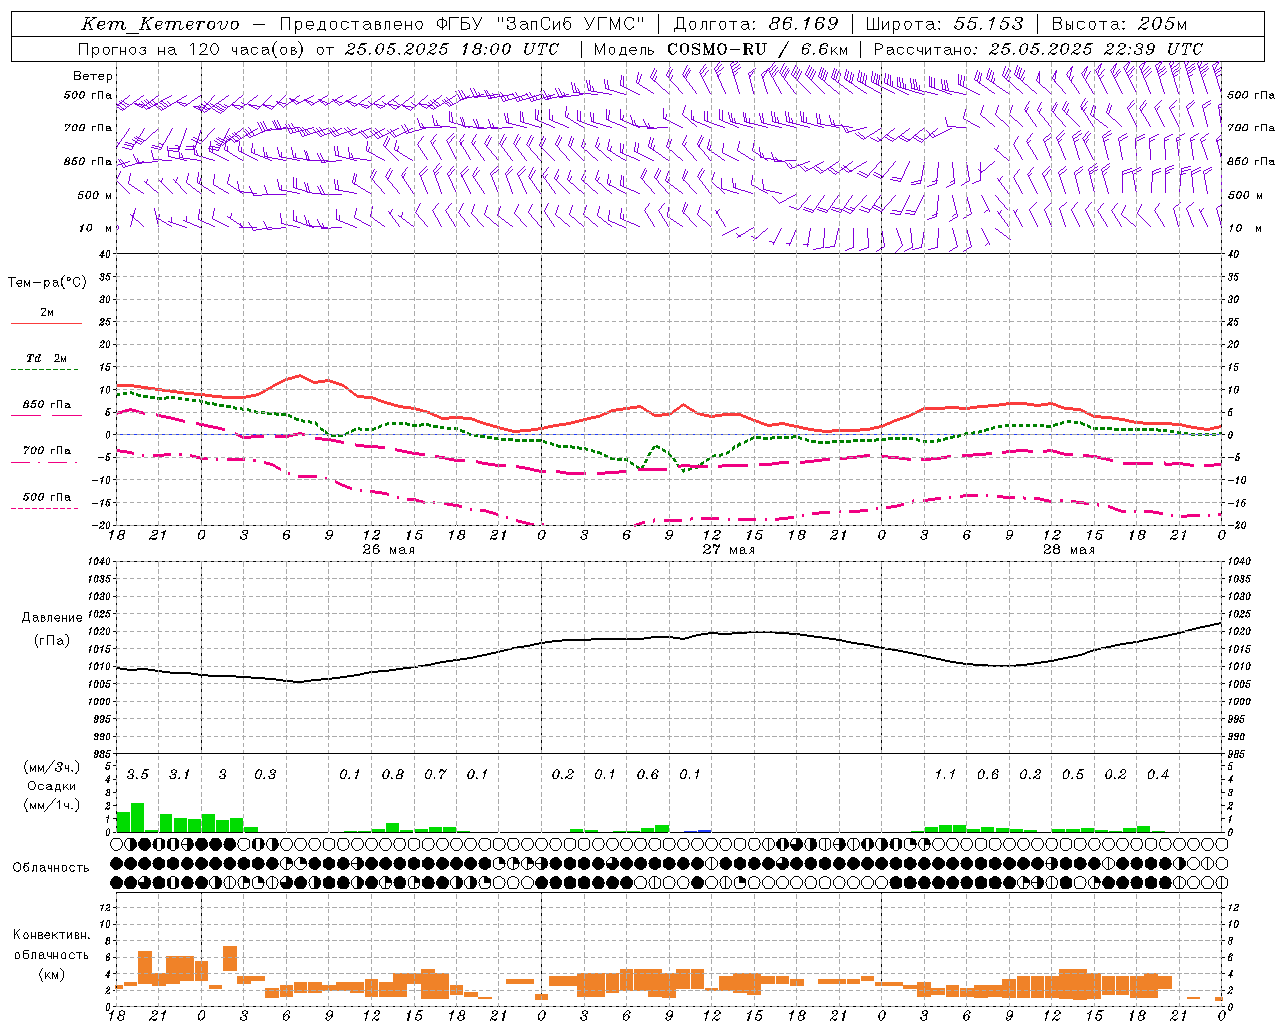Click the 'Долгота: 86.169' header value
Screen dimensions: 1280x1024
point(756,24)
